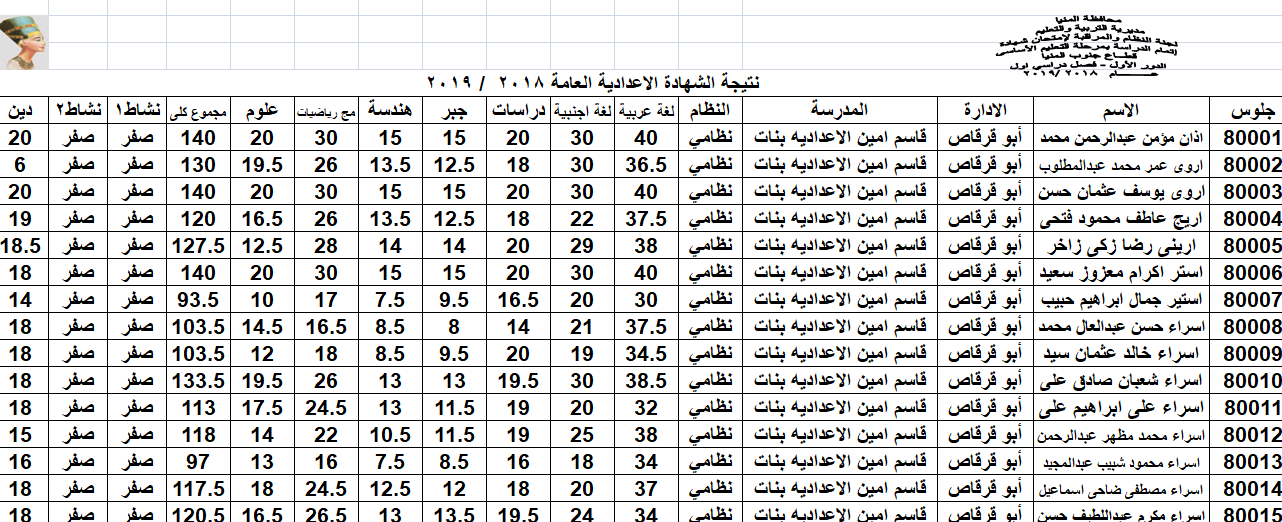This screenshot has width=1282, height=522.
Task: Select name 'اروى عمر محمد عبدالمطلوب'
Action: tap(1120, 164)
